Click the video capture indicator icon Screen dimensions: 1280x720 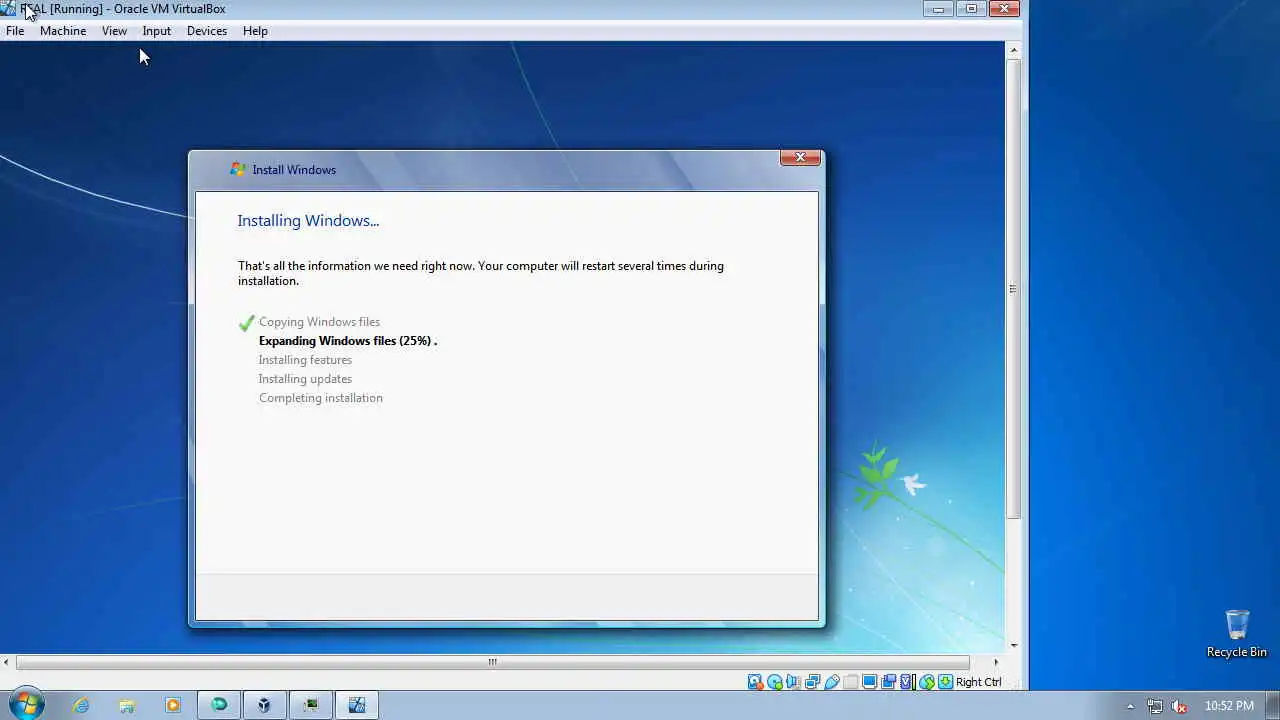click(x=888, y=682)
